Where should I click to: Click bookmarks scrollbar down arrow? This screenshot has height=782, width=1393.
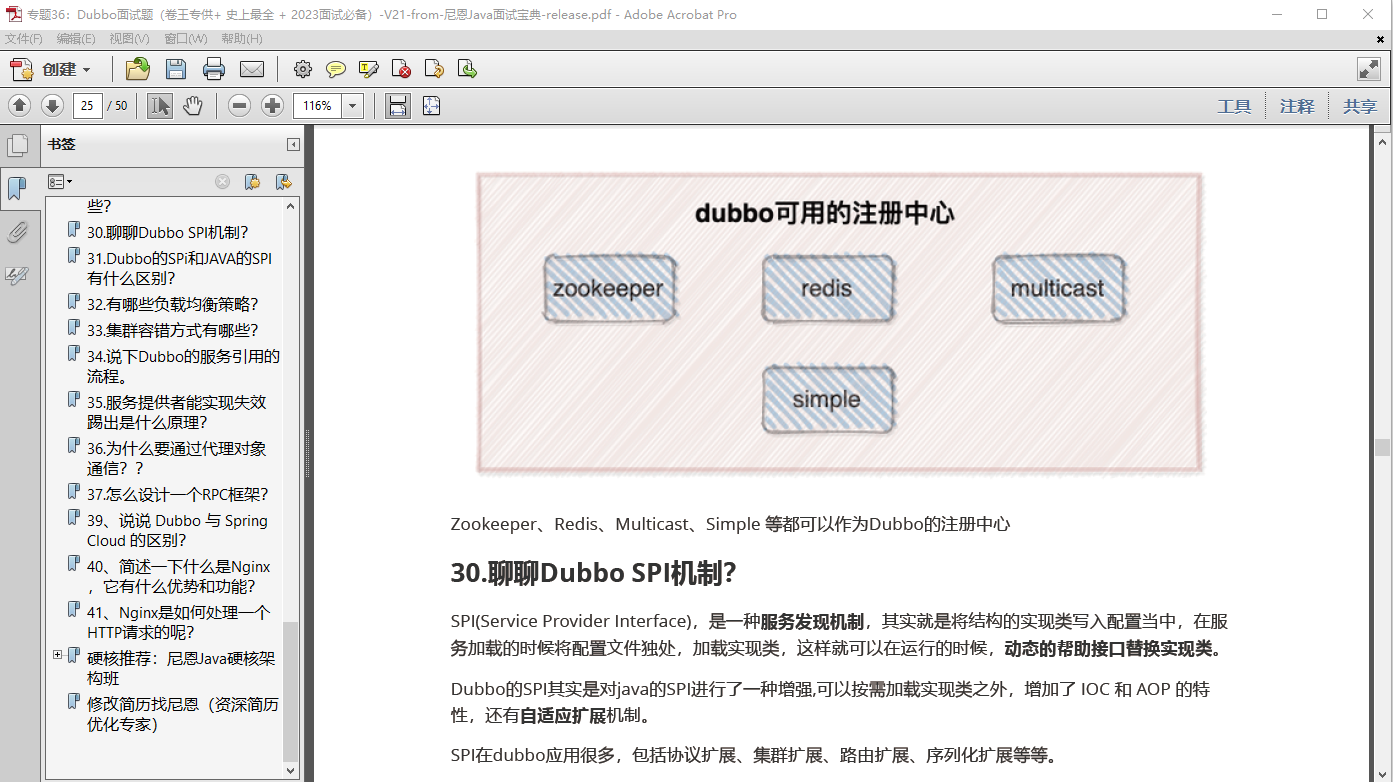coord(291,770)
